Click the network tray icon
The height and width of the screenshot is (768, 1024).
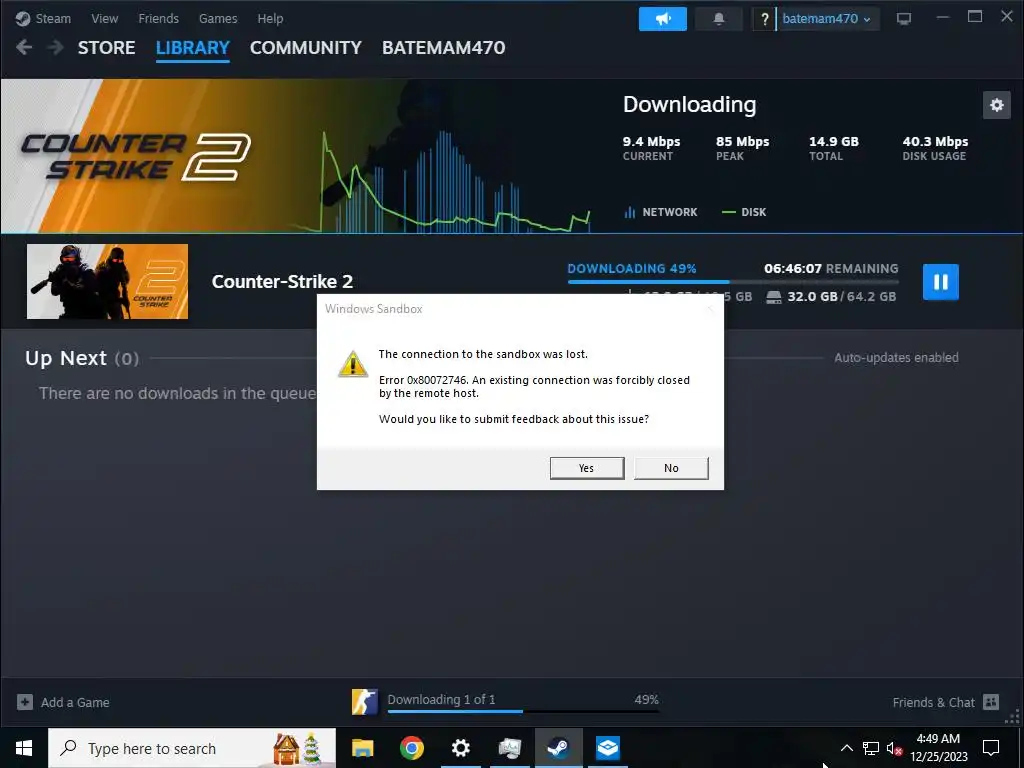(x=871, y=748)
